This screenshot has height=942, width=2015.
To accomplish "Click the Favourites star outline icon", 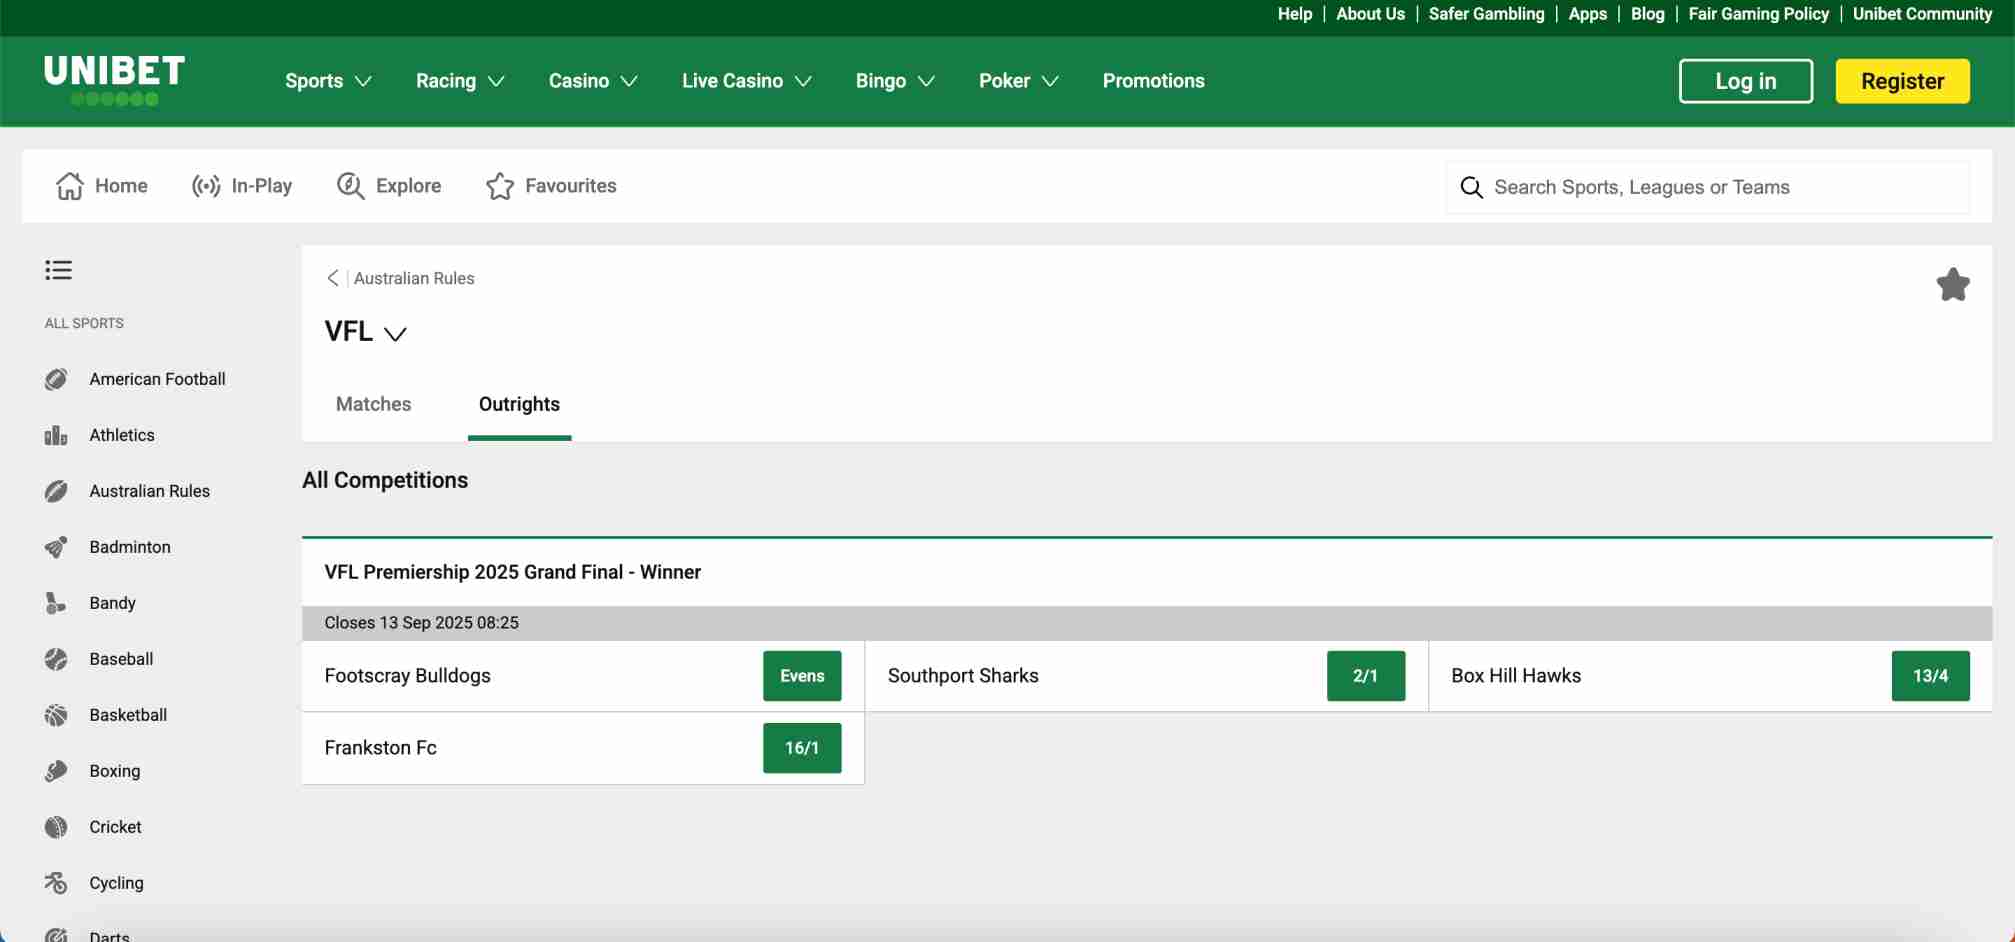I will 500,186.
